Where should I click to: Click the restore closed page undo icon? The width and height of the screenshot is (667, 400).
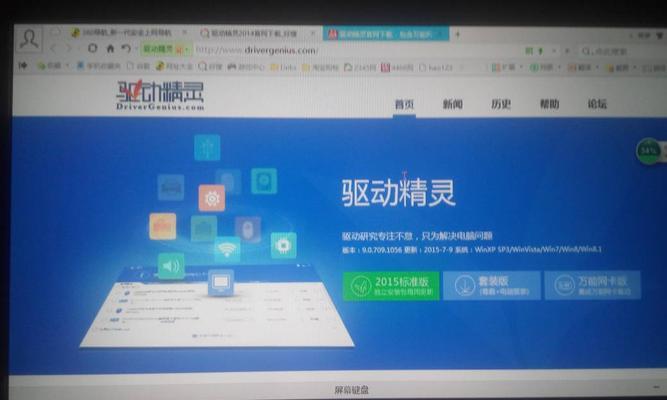(125, 49)
